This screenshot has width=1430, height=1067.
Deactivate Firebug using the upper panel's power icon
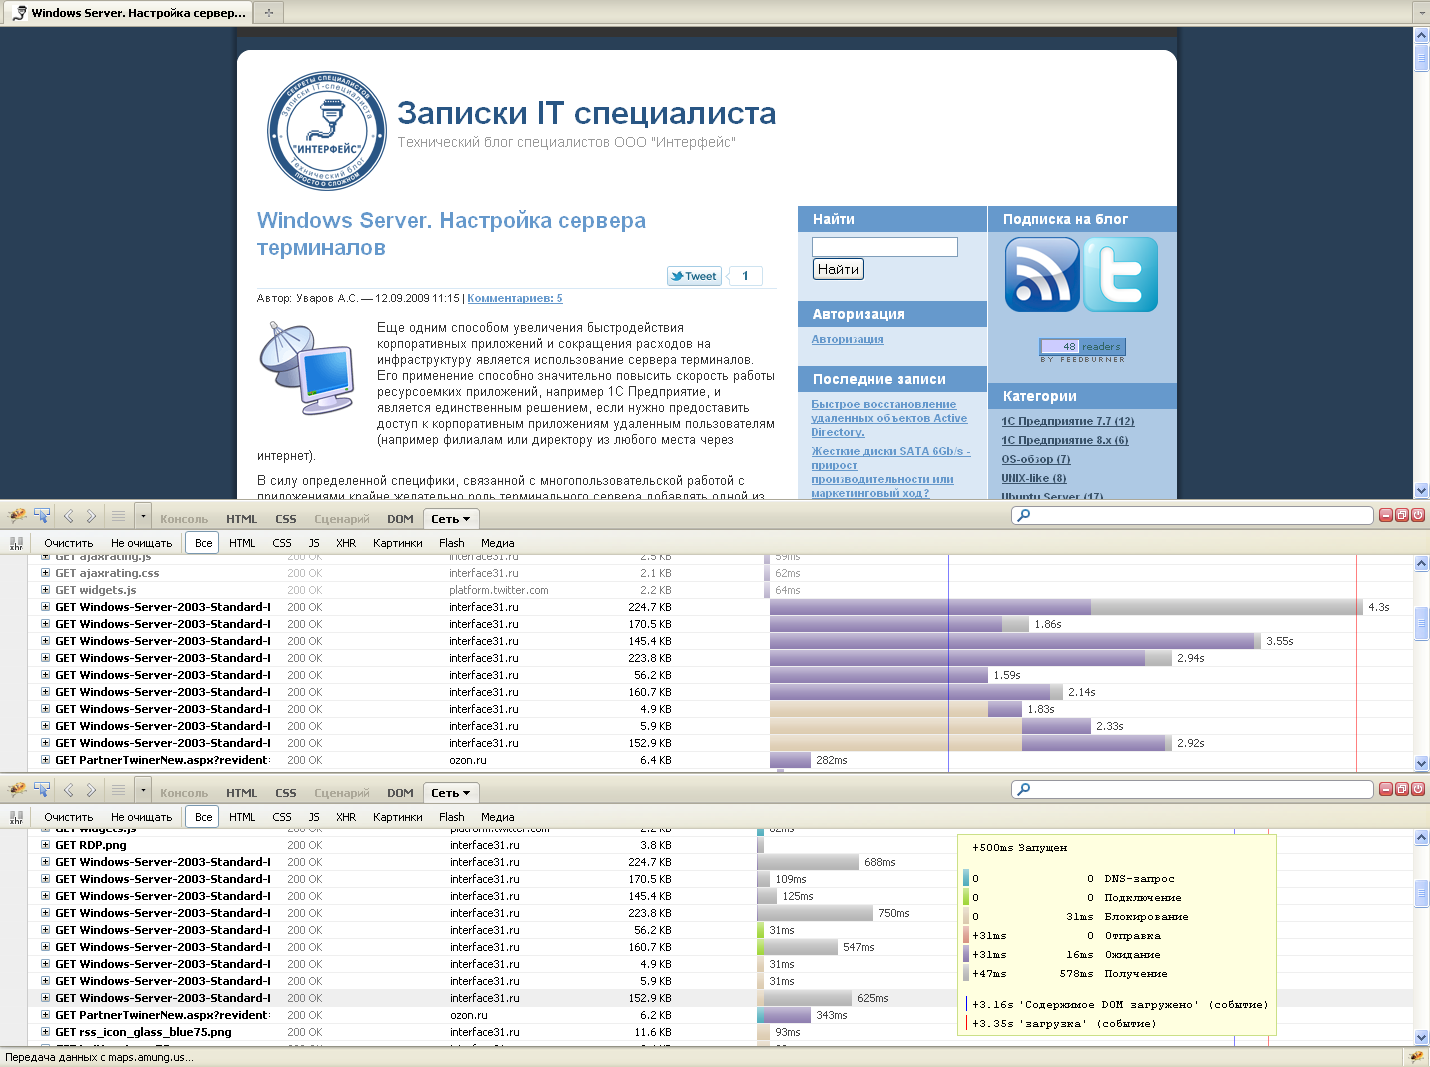click(1418, 515)
